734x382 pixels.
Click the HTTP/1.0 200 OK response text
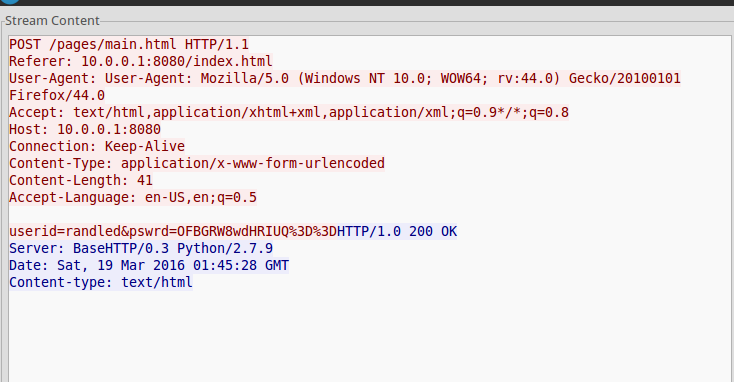pos(397,231)
